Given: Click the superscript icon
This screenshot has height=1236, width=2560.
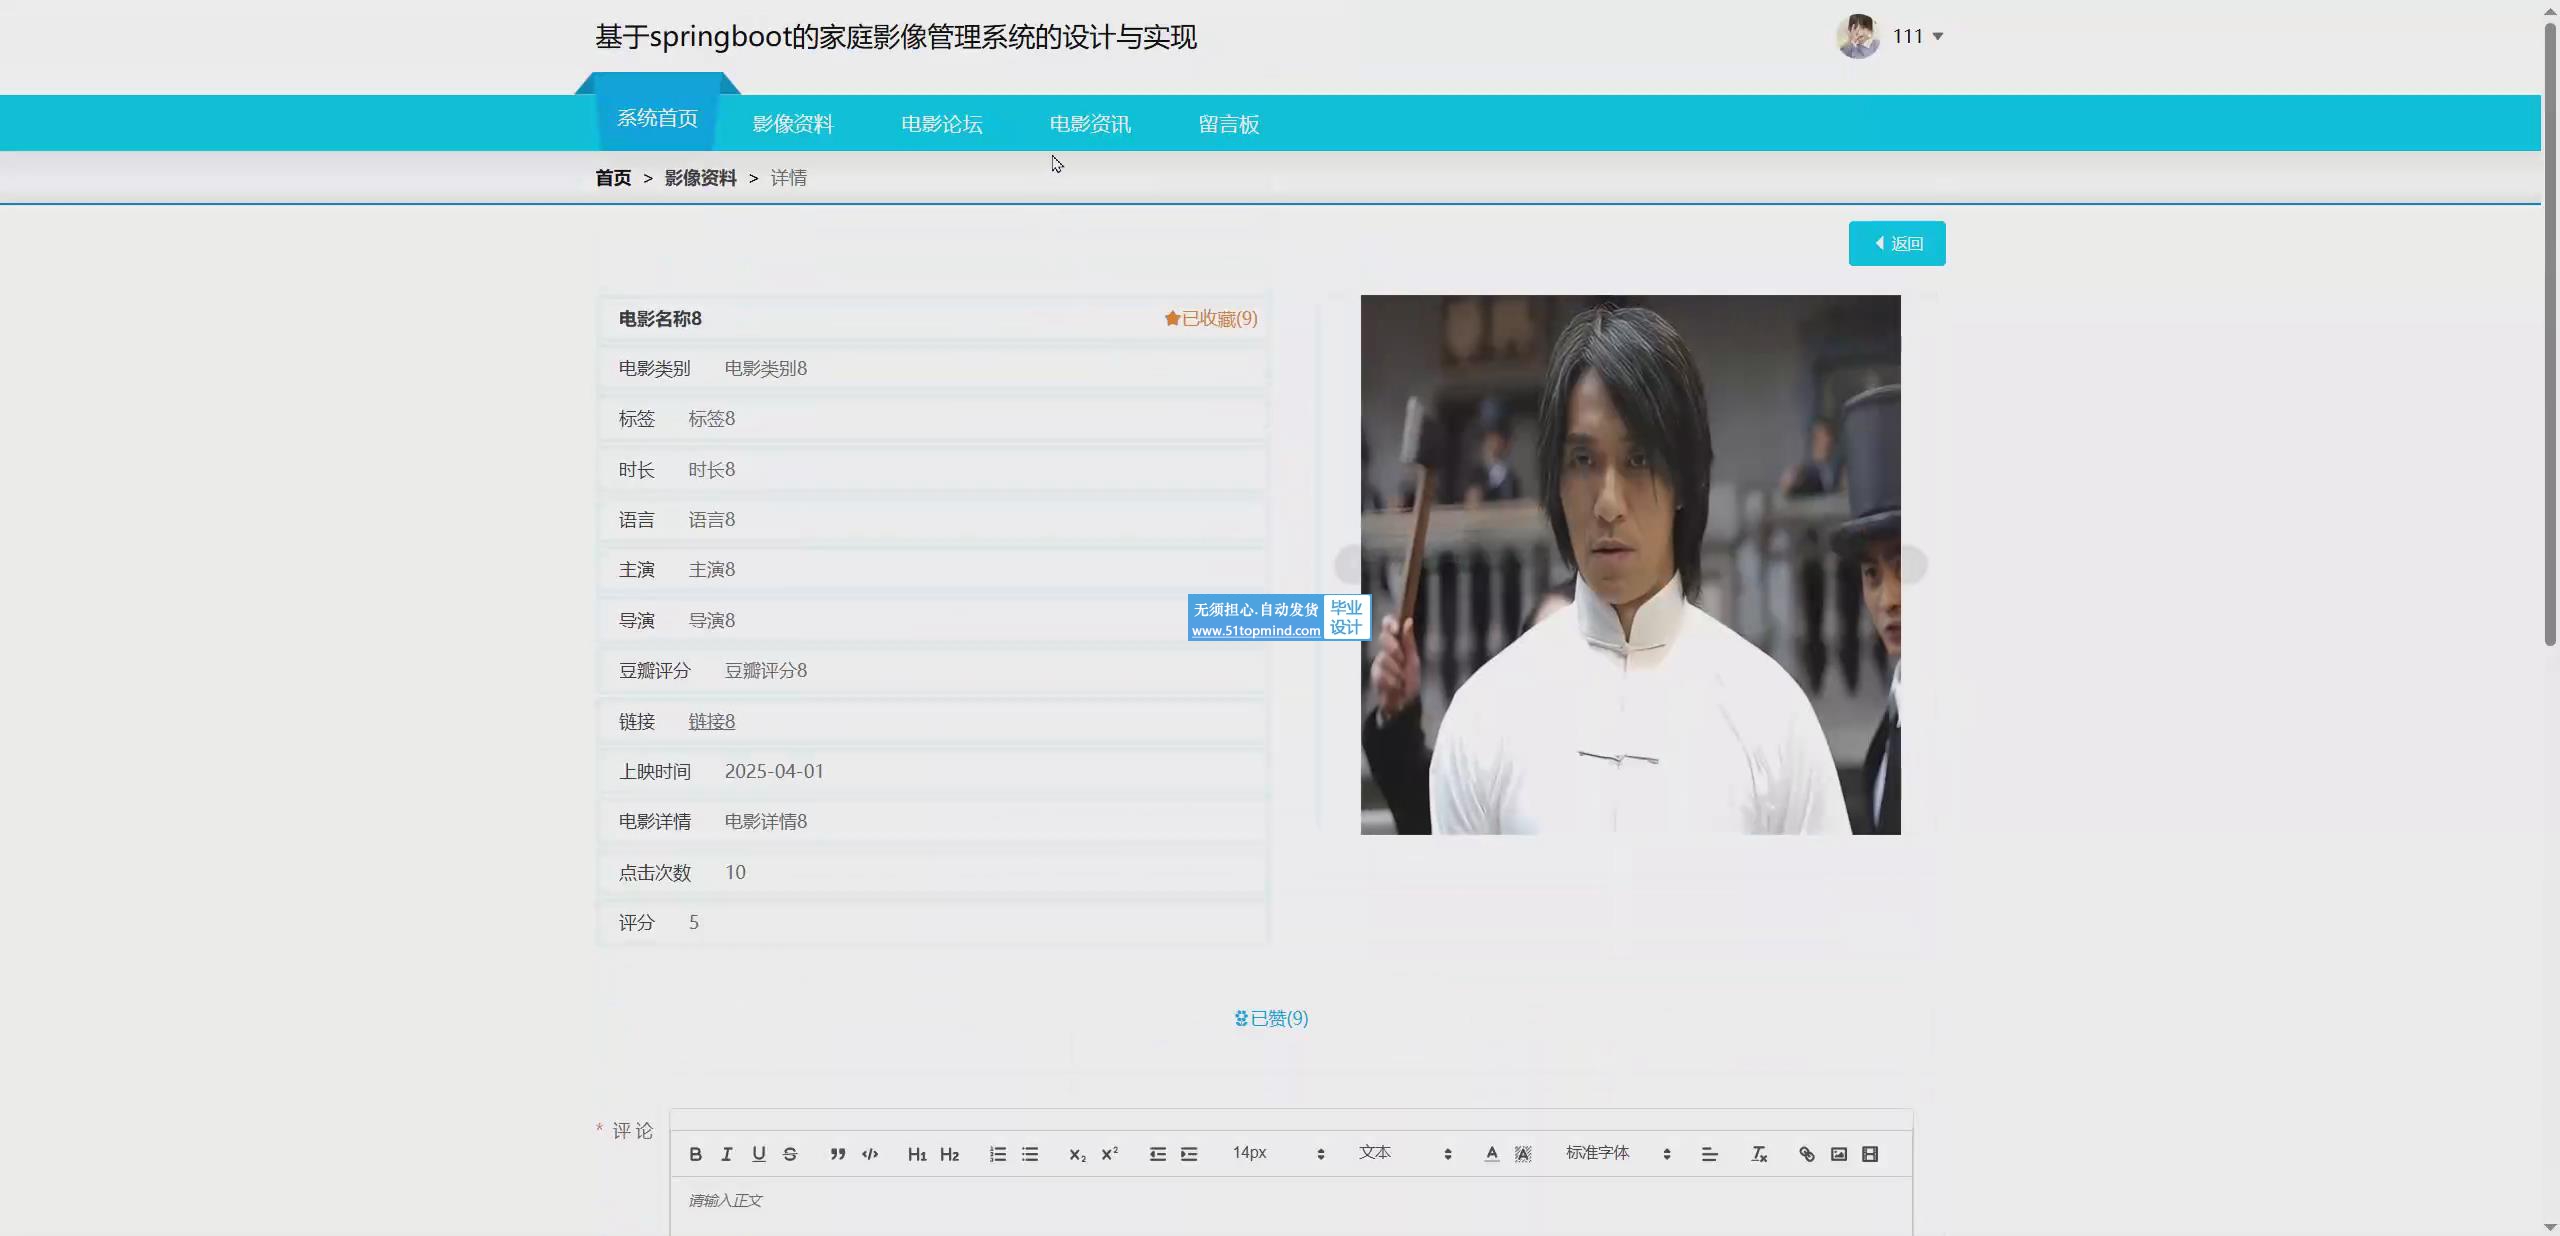Looking at the screenshot, I should coord(1109,1154).
